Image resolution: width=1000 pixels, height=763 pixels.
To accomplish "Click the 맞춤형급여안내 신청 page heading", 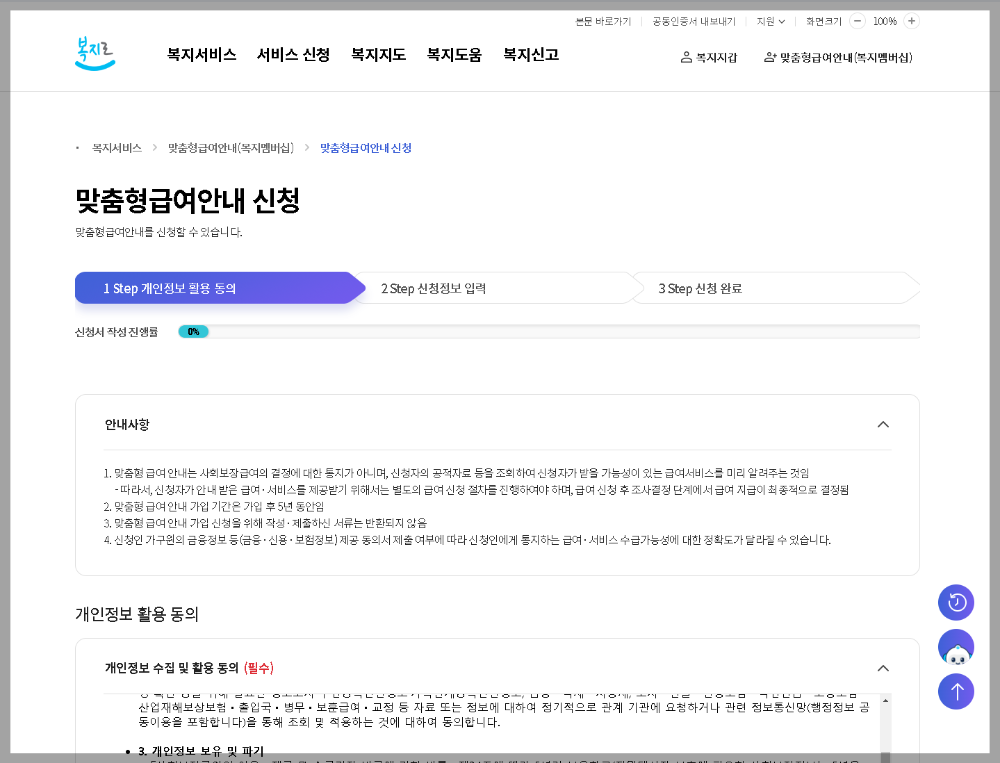I will coord(188,200).
